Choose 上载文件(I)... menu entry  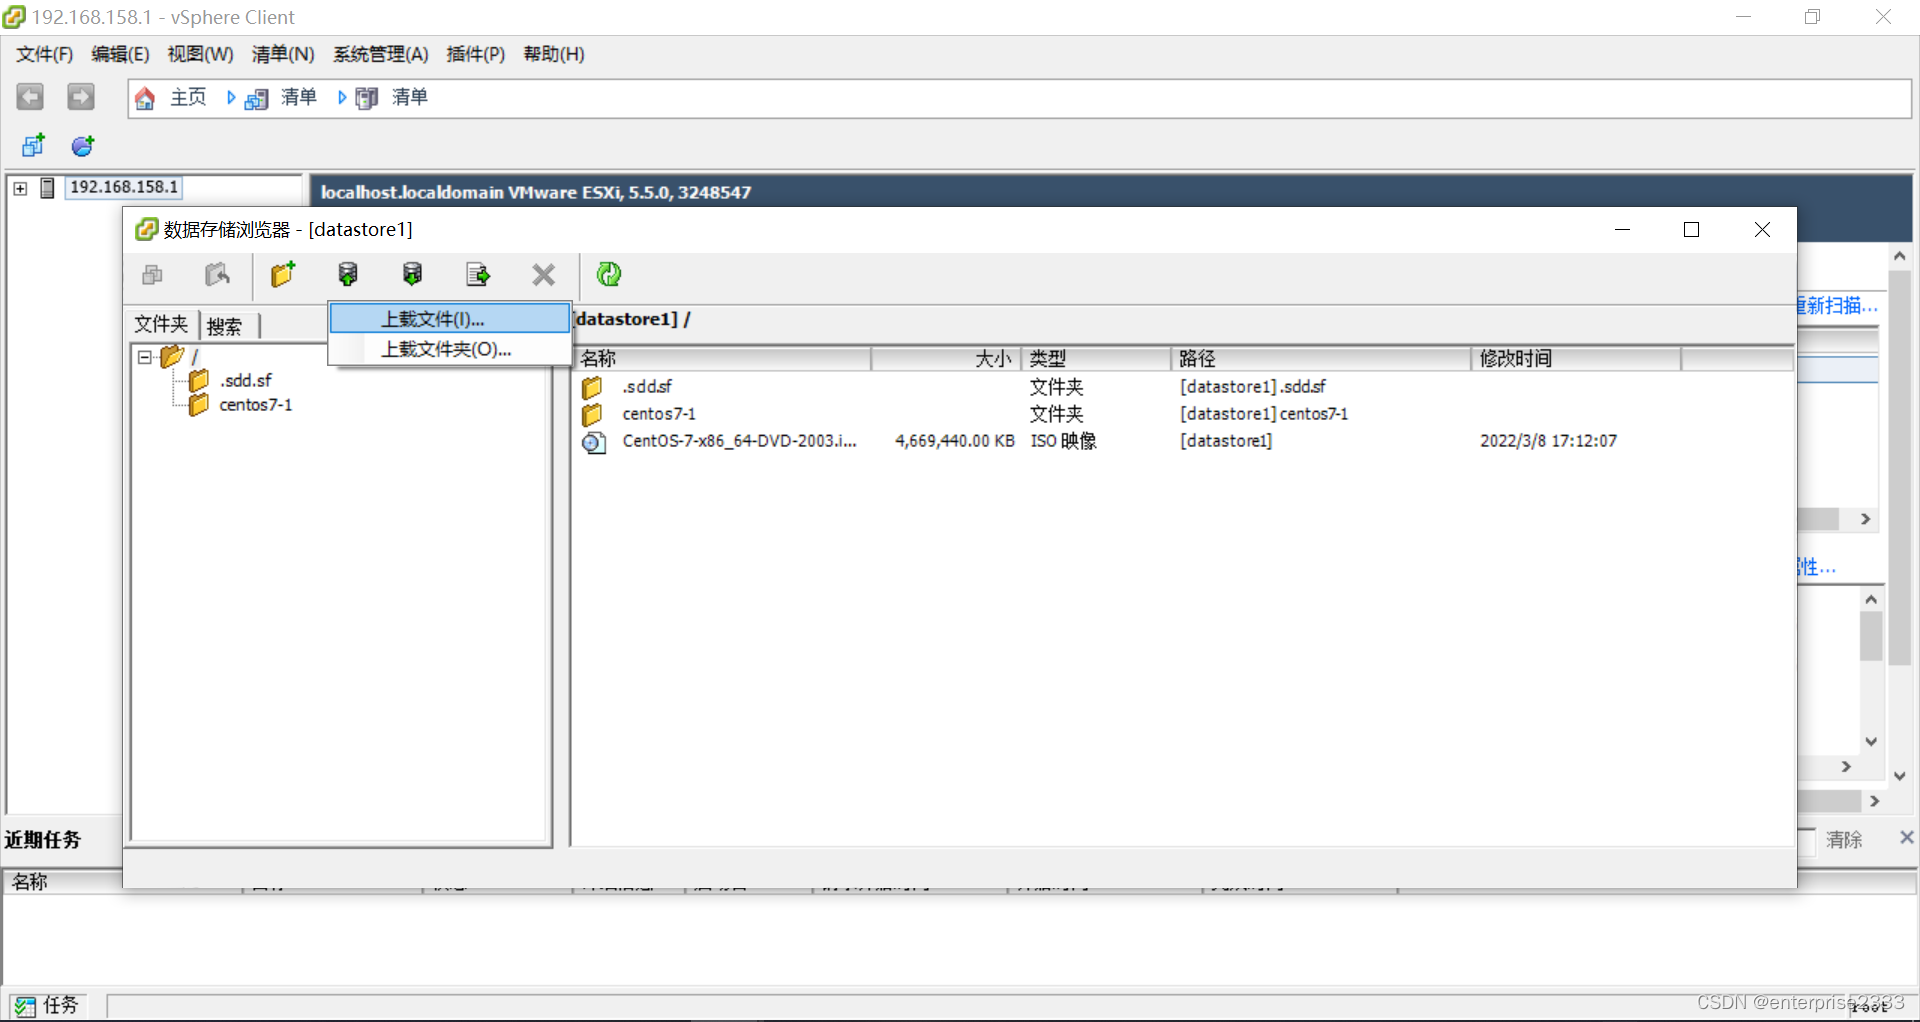(450, 319)
